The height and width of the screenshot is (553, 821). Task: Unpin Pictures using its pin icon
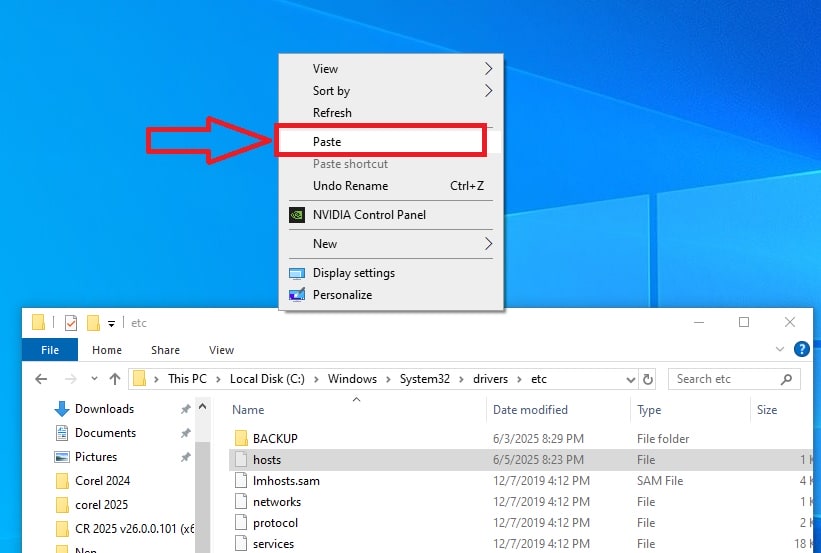click(185, 457)
